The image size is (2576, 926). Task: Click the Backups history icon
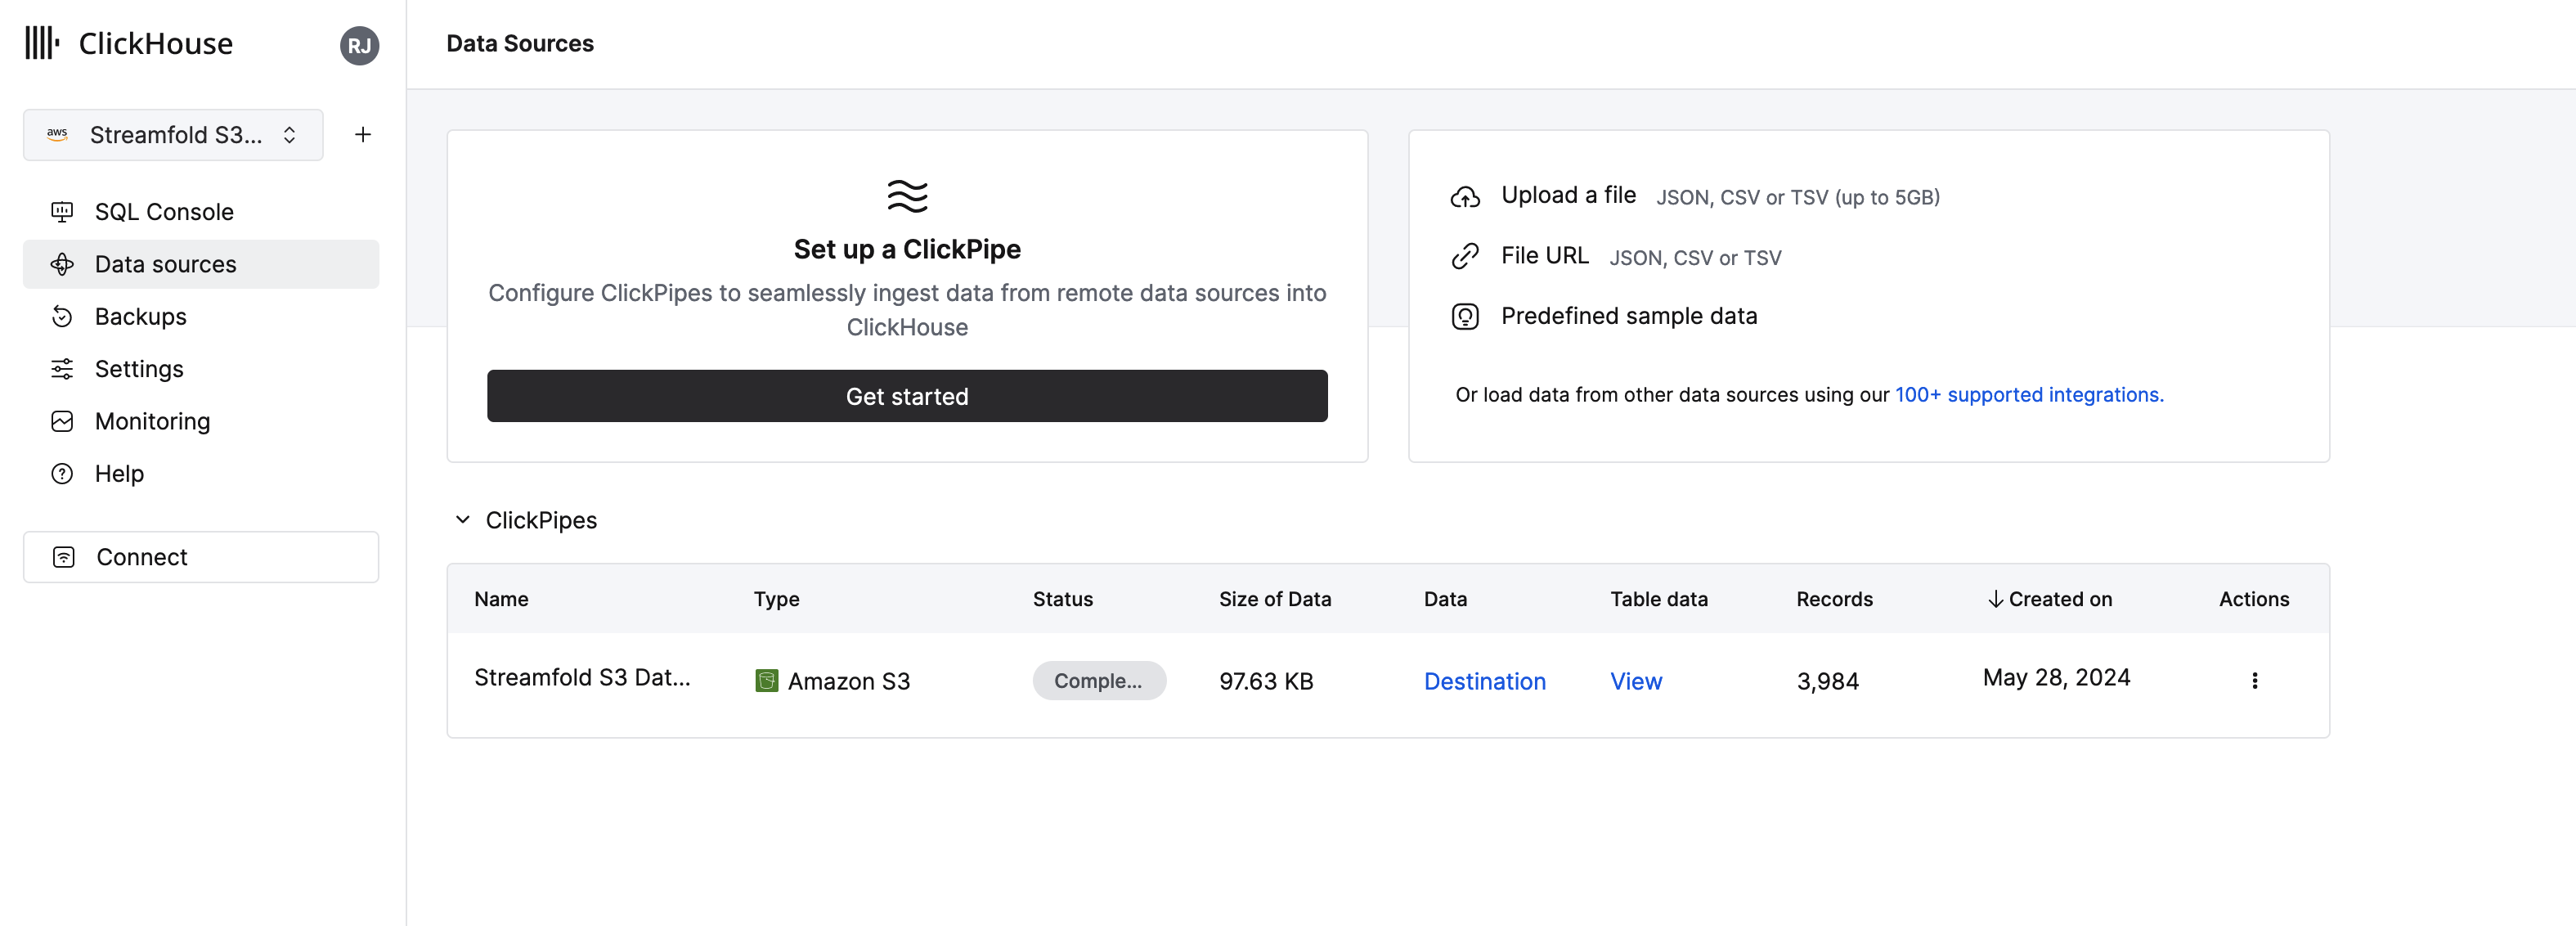pos(62,316)
